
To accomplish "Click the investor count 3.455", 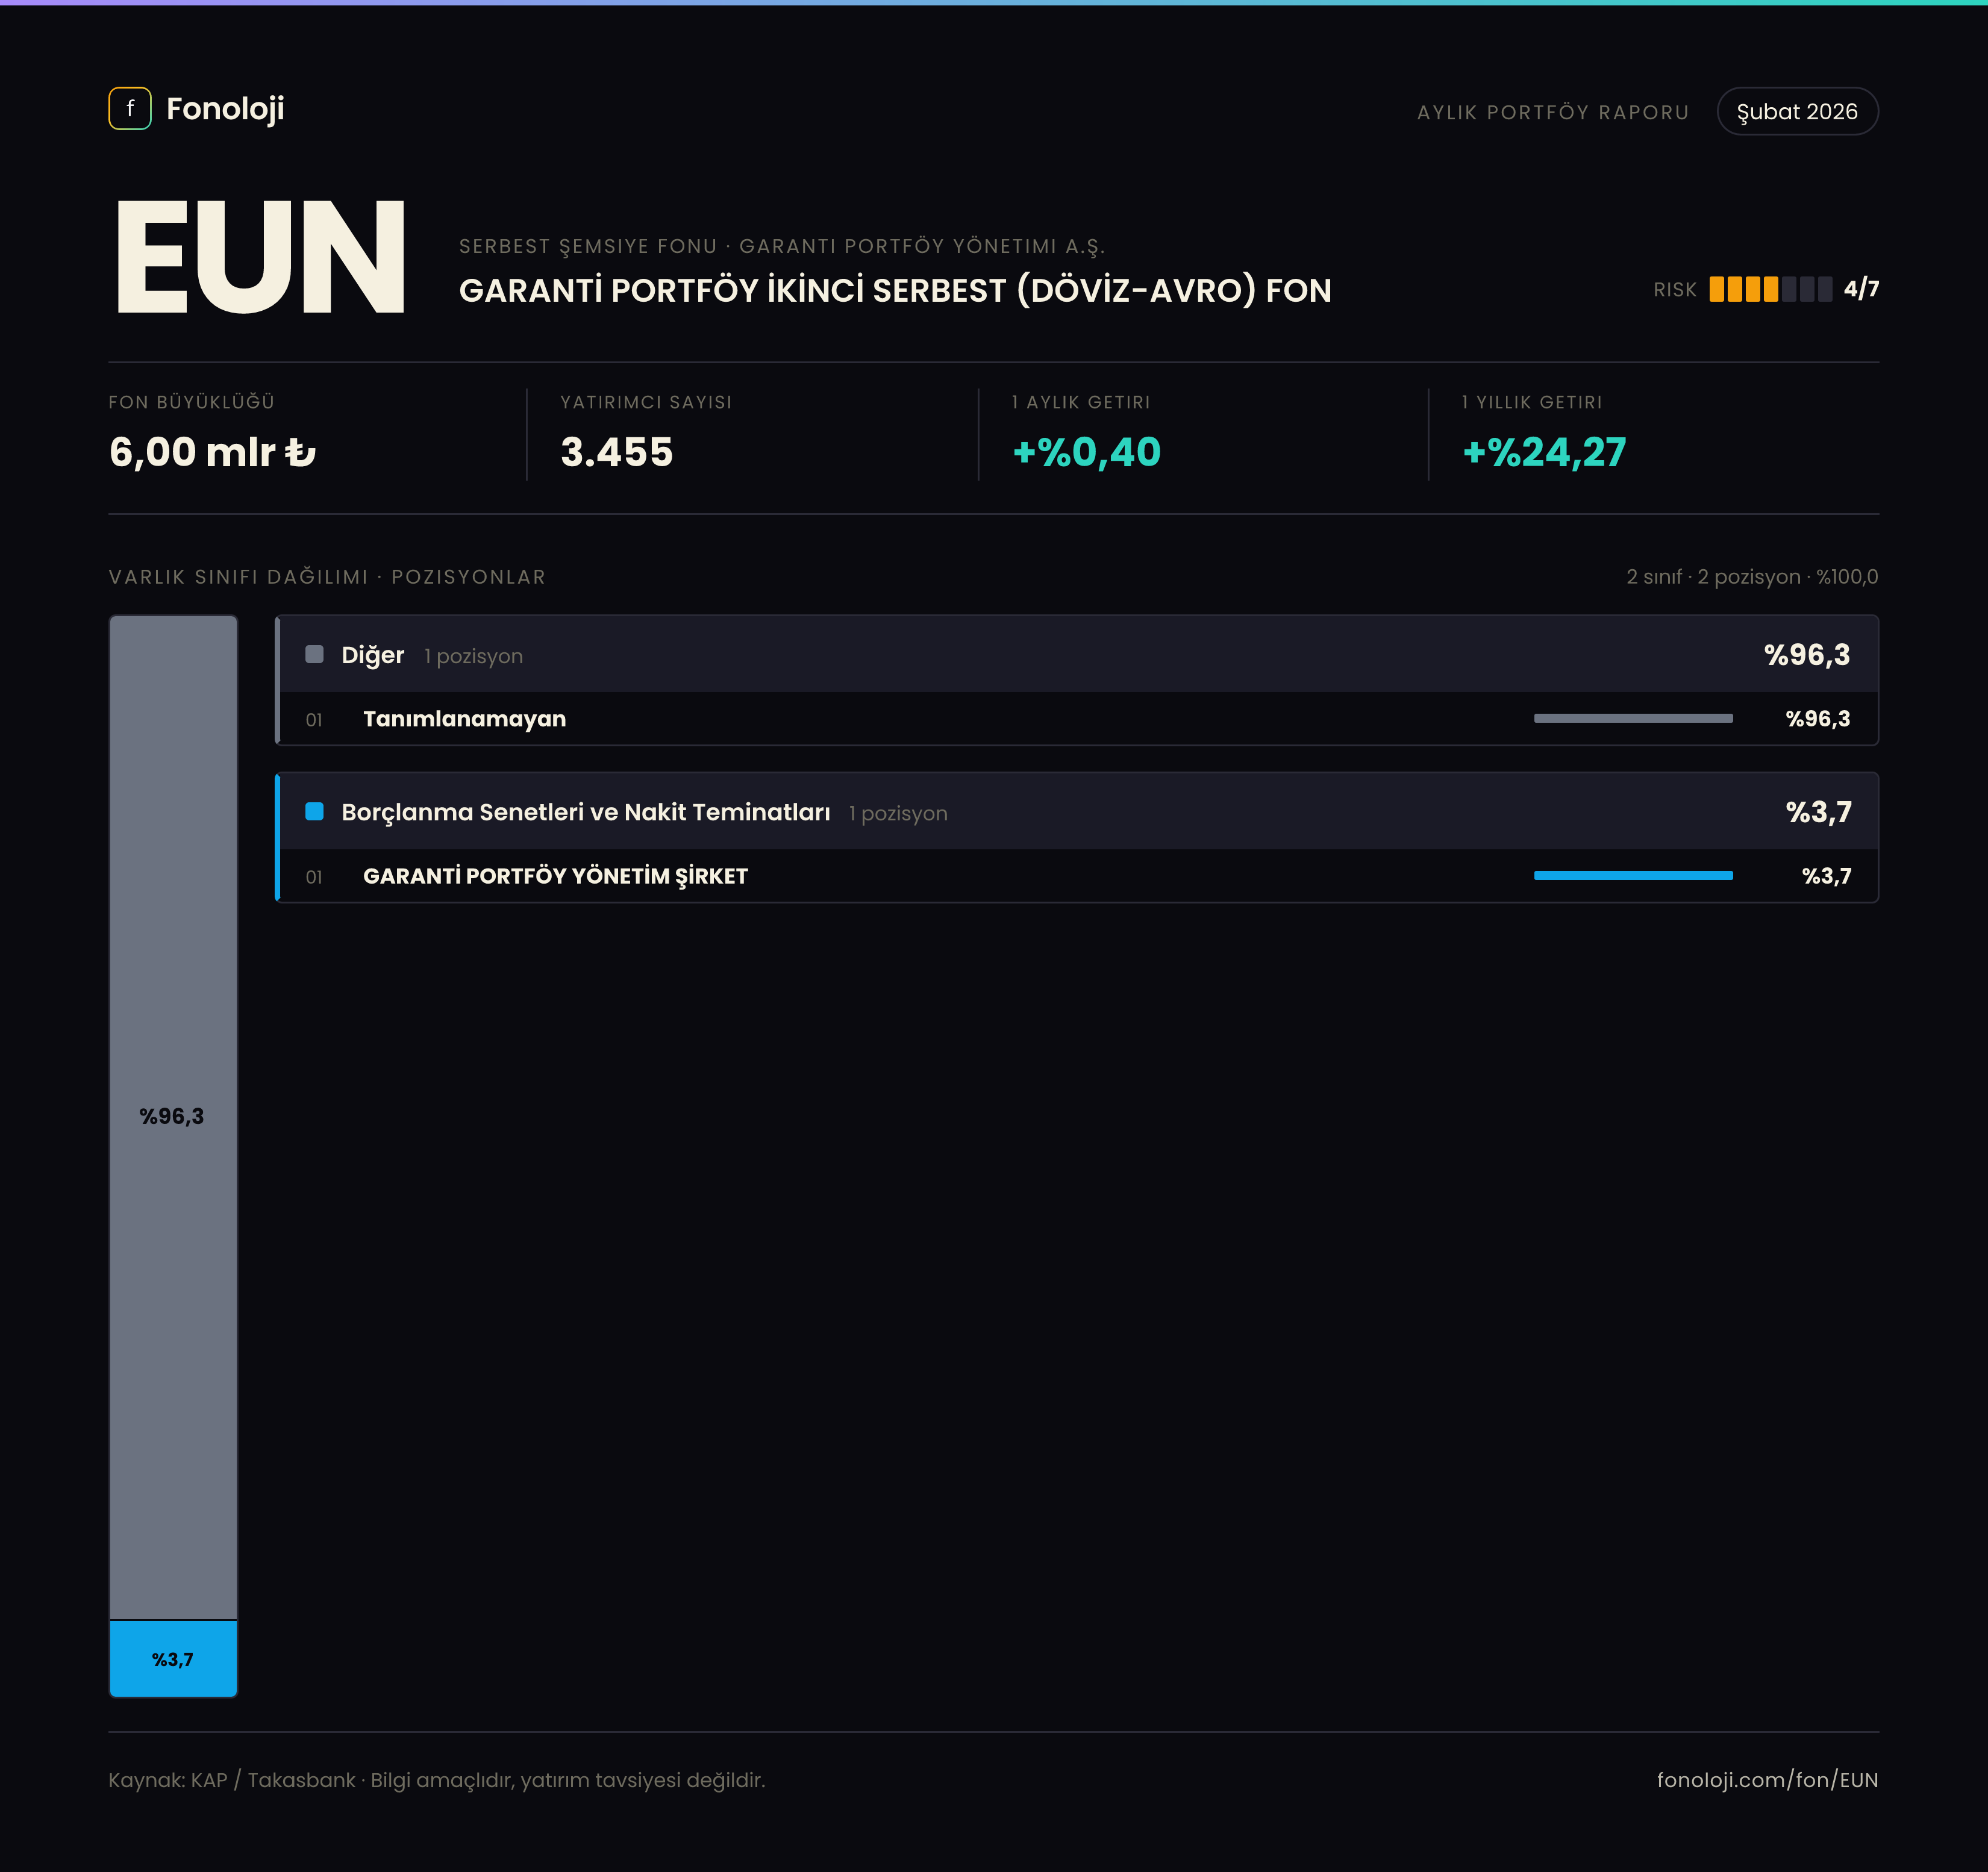I will point(617,452).
